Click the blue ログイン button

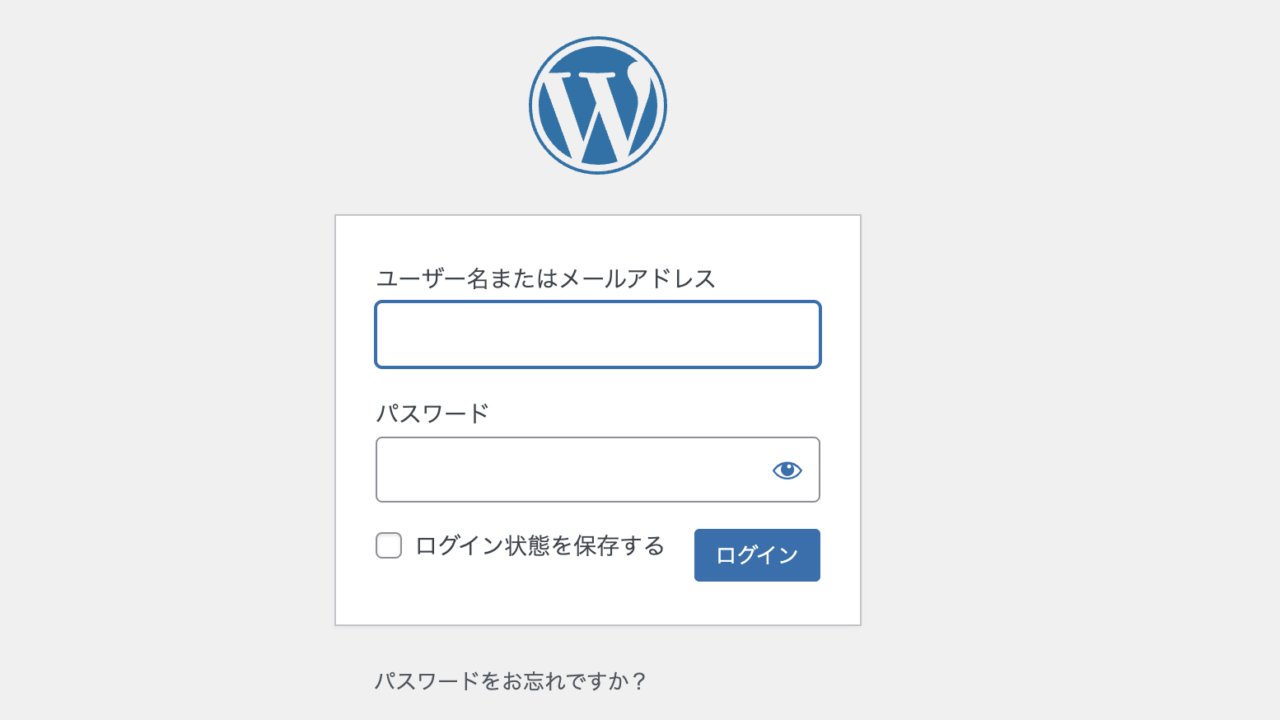click(757, 555)
